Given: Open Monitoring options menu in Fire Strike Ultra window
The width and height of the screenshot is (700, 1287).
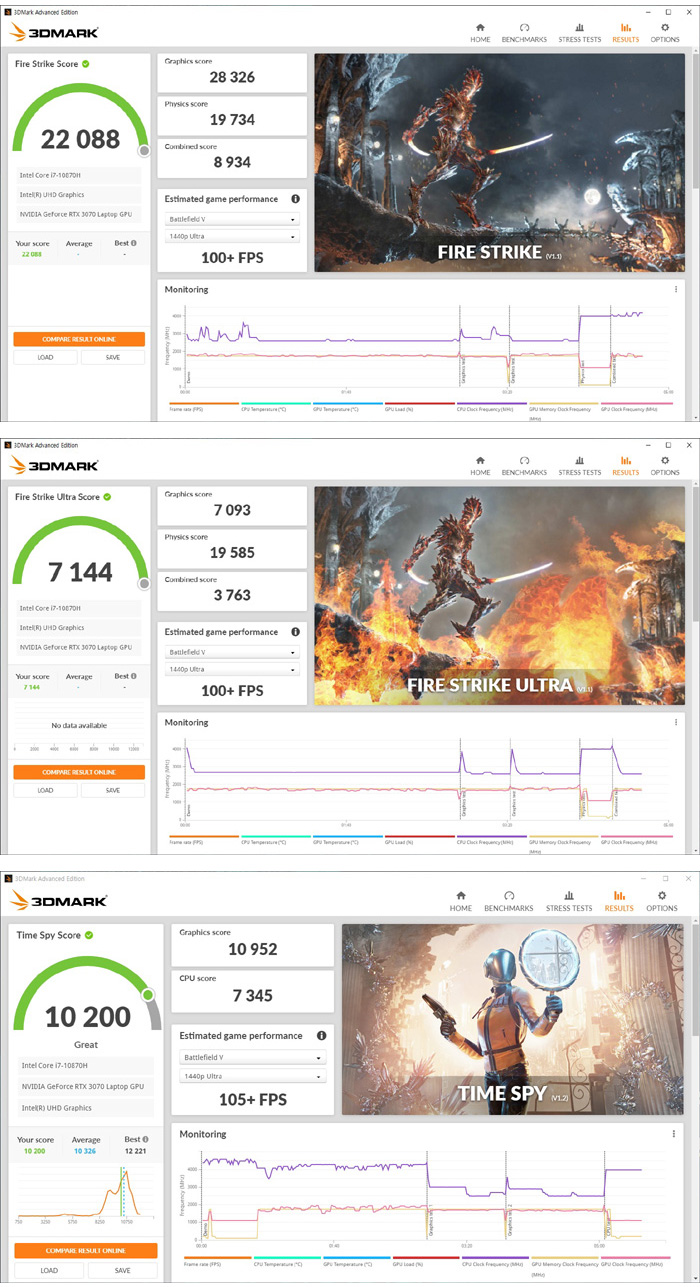Looking at the screenshot, I should 677,722.
